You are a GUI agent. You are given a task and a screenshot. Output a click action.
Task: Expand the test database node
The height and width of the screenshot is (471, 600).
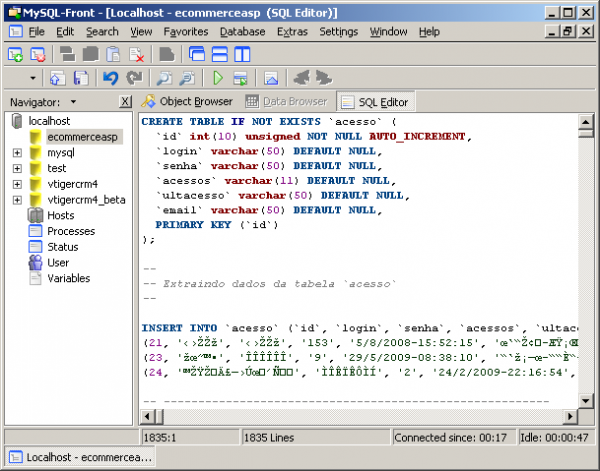[x=17, y=168]
